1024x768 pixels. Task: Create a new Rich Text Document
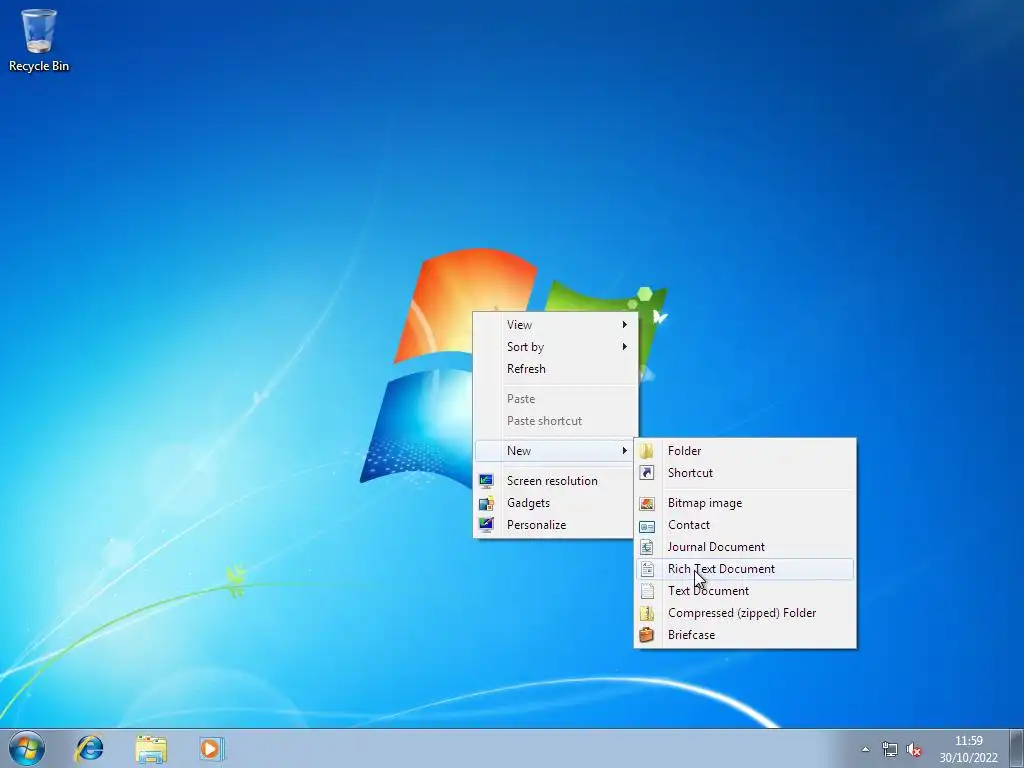(744, 569)
